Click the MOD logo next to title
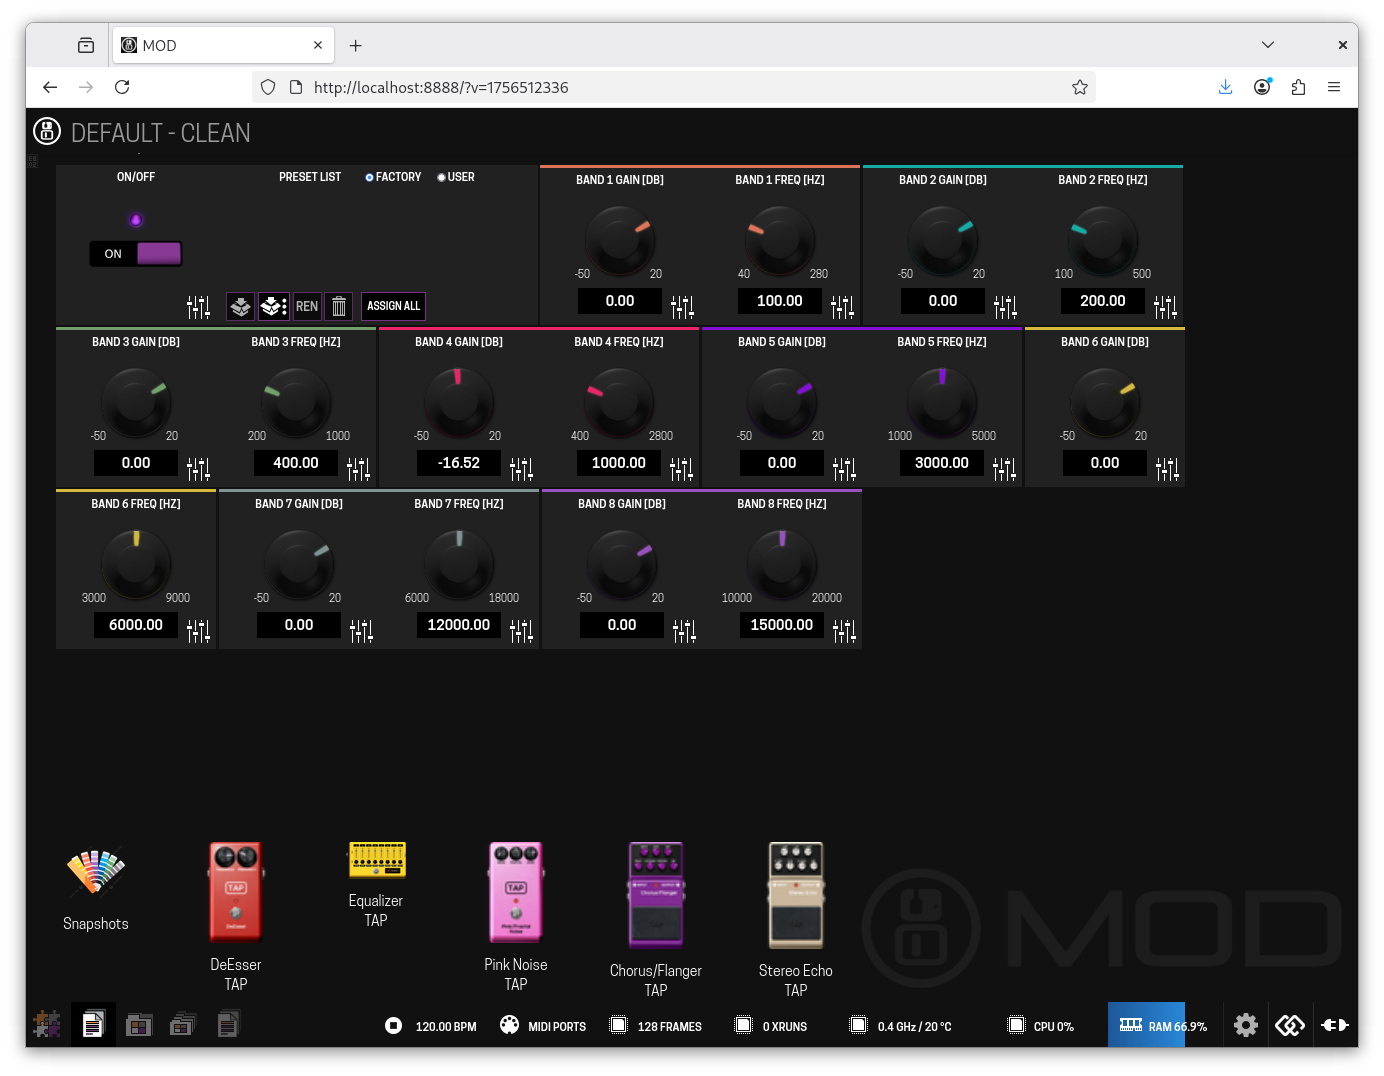 [x=47, y=131]
